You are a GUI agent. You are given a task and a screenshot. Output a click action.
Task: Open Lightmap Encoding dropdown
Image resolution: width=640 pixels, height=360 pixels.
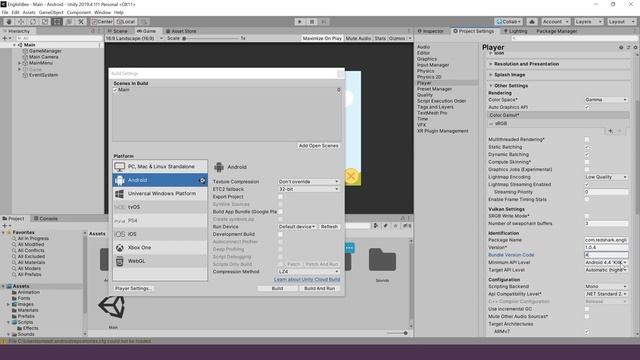606,177
